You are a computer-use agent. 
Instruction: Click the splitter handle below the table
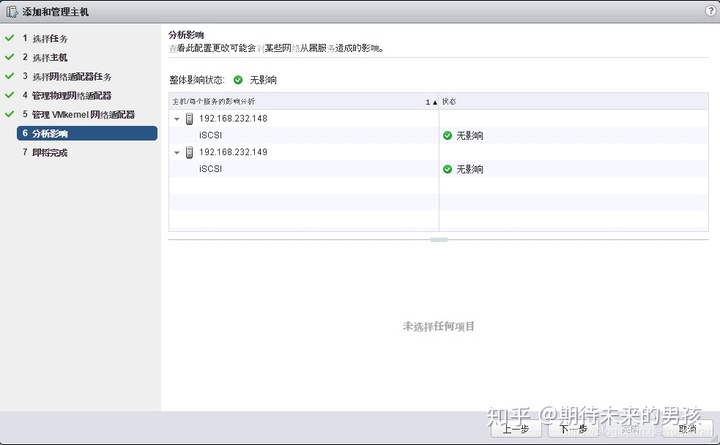click(x=439, y=240)
